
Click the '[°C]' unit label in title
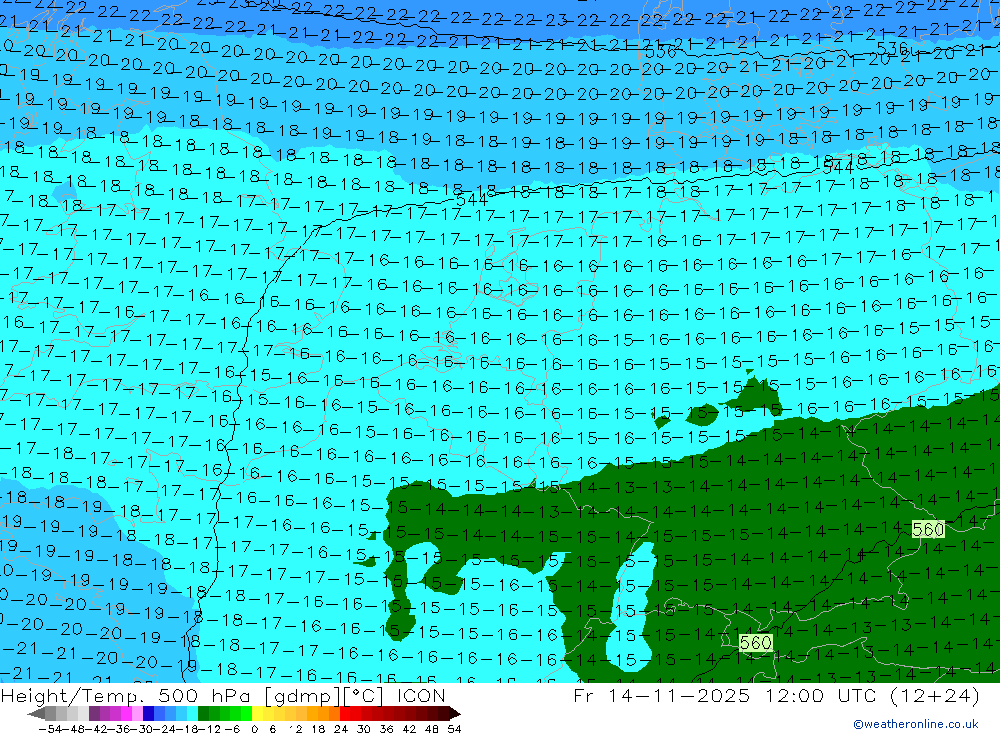point(365,695)
